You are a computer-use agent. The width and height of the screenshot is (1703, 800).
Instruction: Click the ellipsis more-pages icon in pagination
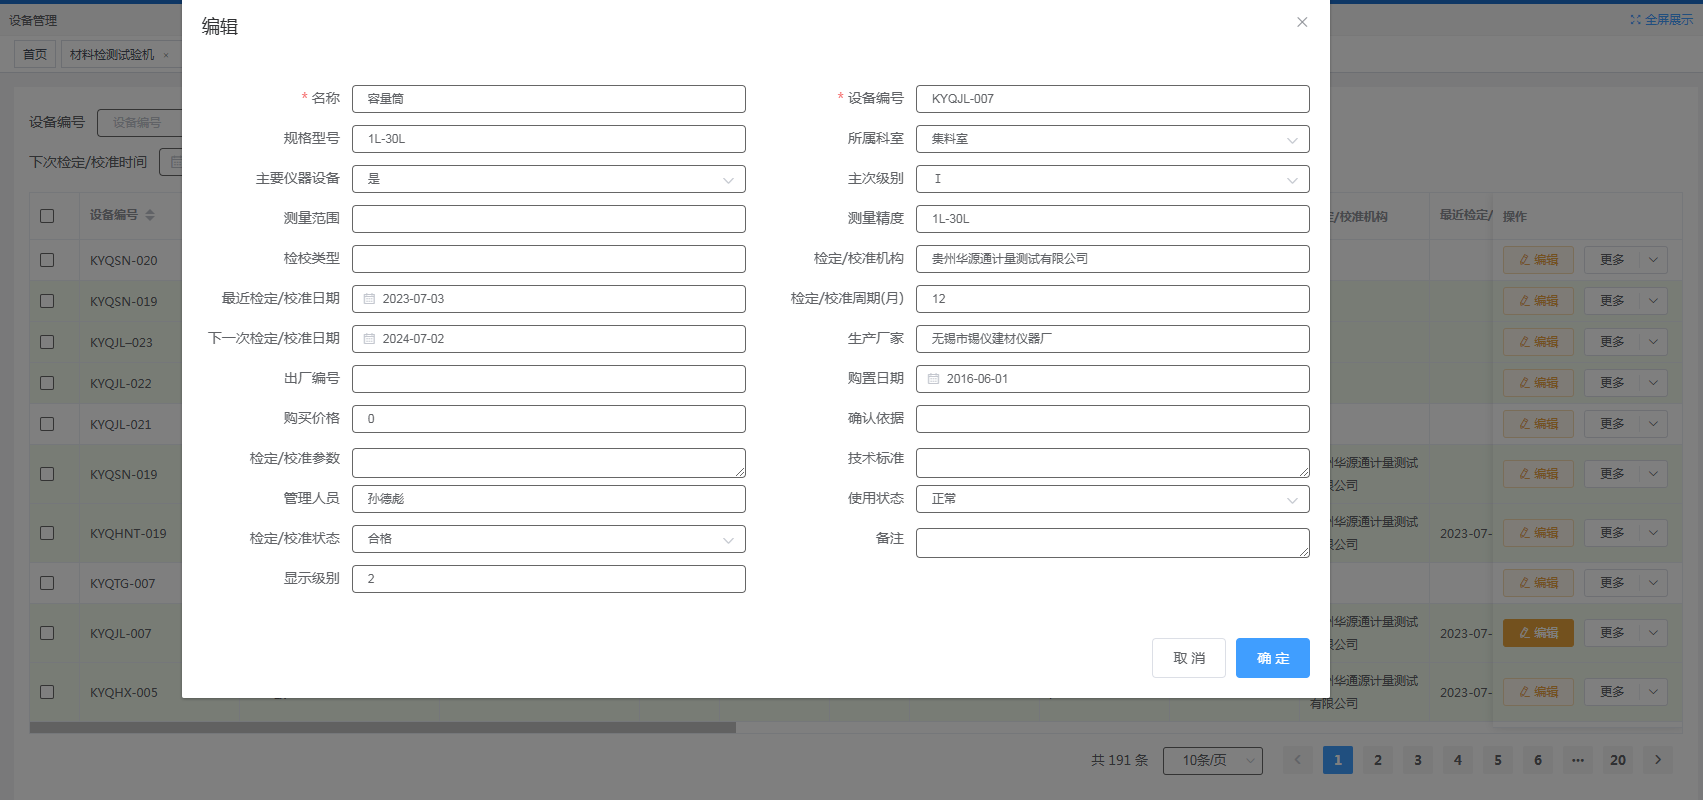1577,760
